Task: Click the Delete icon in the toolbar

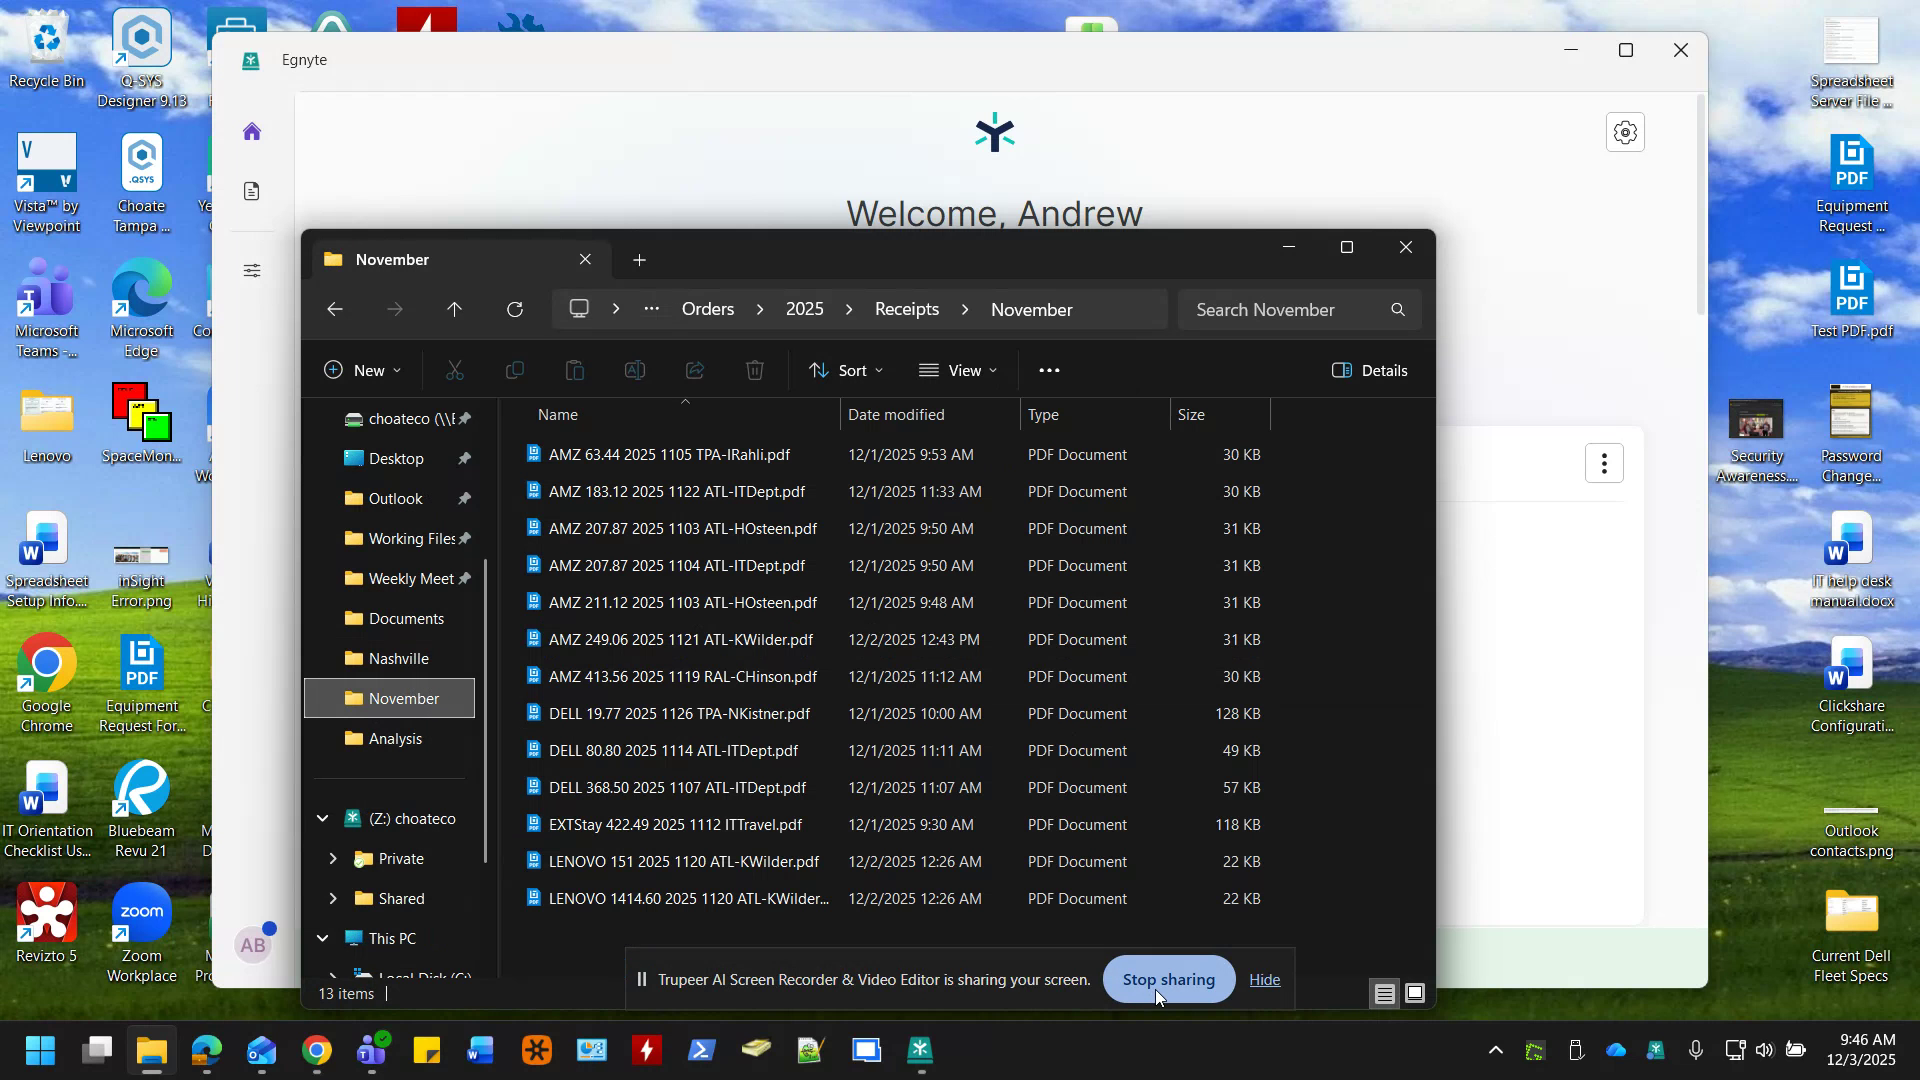Action: [x=755, y=370]
